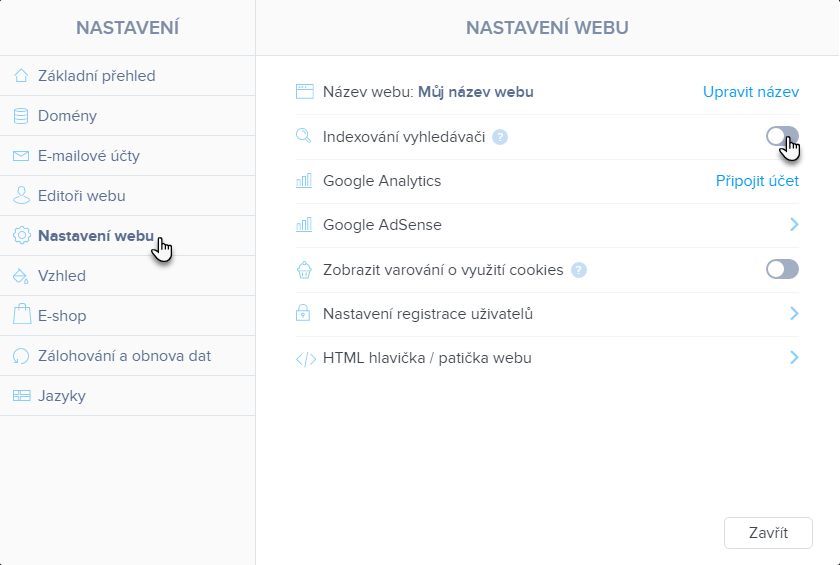The image size is (840, 565).
Task: Click the envelope icon for E-mailové účty
Action: pyautogui.click(x=21, y=156)
